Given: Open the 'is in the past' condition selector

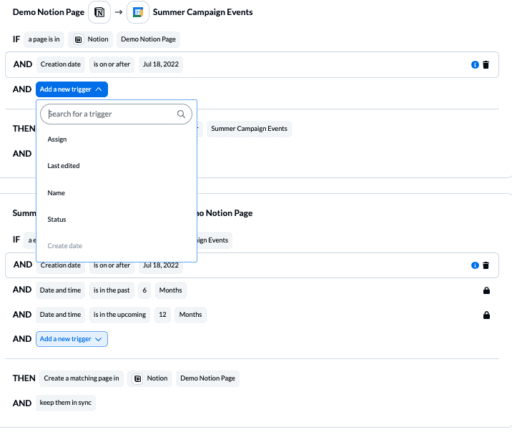Looking at the screenshot, I should 111,290.
